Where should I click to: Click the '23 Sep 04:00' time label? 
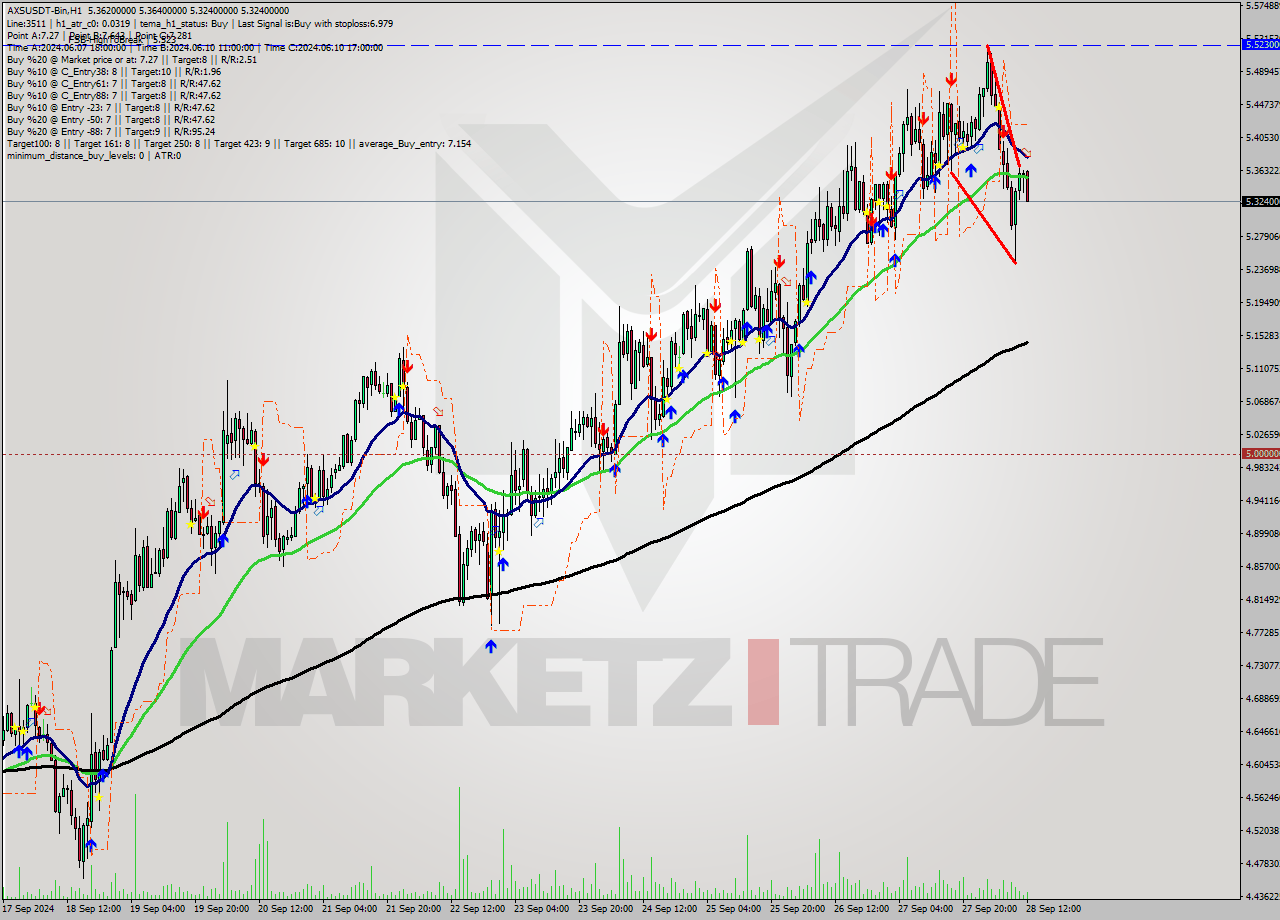click(x=542, y=909)
